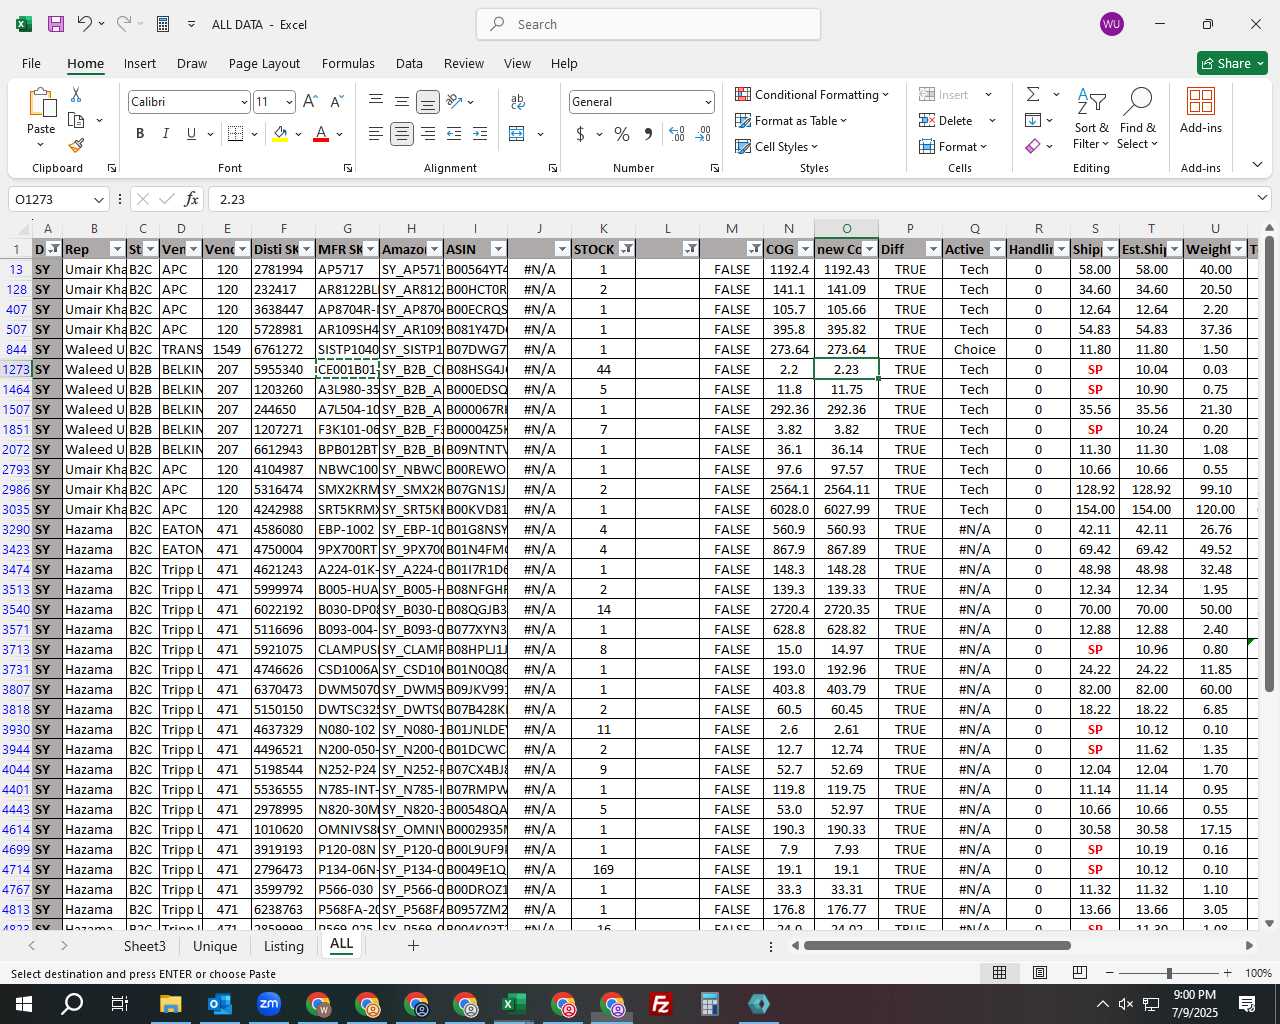Open the Data ribbon tab
The width and height of the screenshot is (1280, 1024).
click(x=409, y=63)
